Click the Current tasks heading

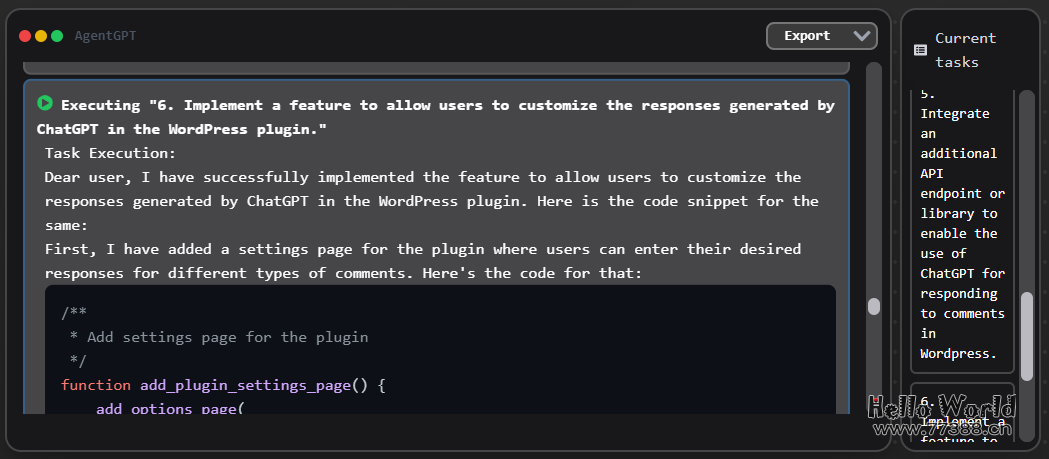point(965,50)
